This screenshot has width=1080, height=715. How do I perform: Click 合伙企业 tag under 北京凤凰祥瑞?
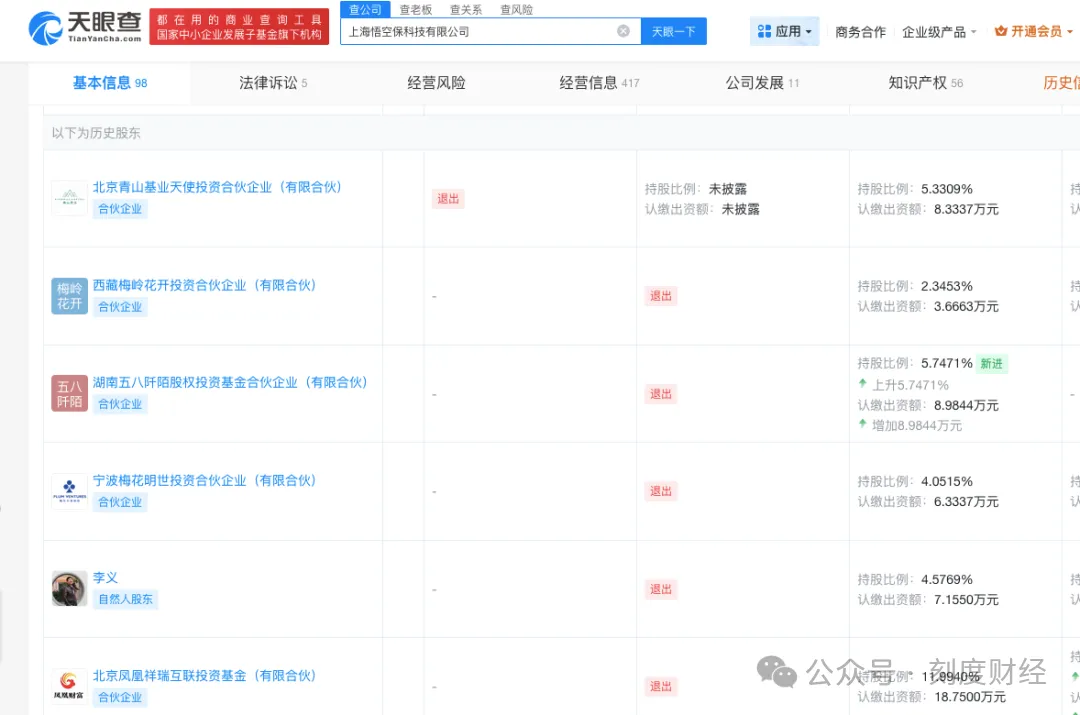120,697
